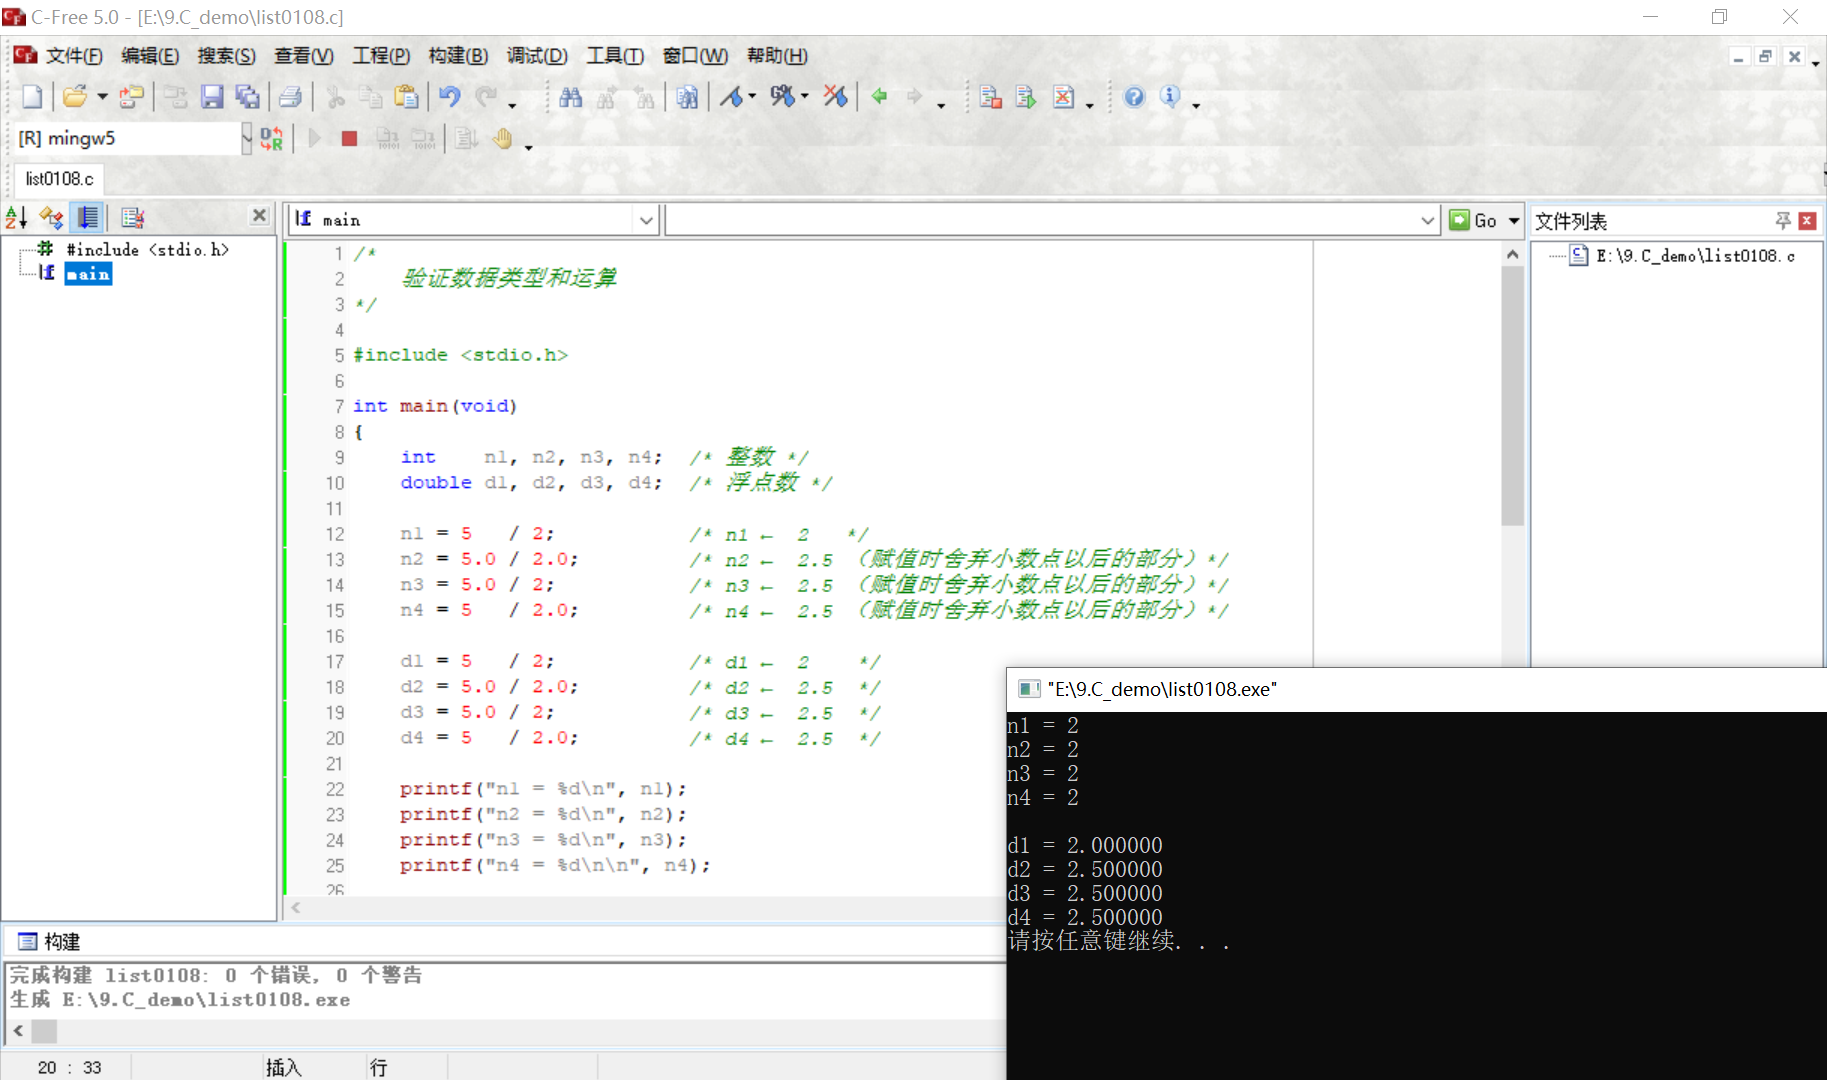This screenshot has width=1827, height=1080.
Task: Select the 构建 output tab
Action: [50, 941]
